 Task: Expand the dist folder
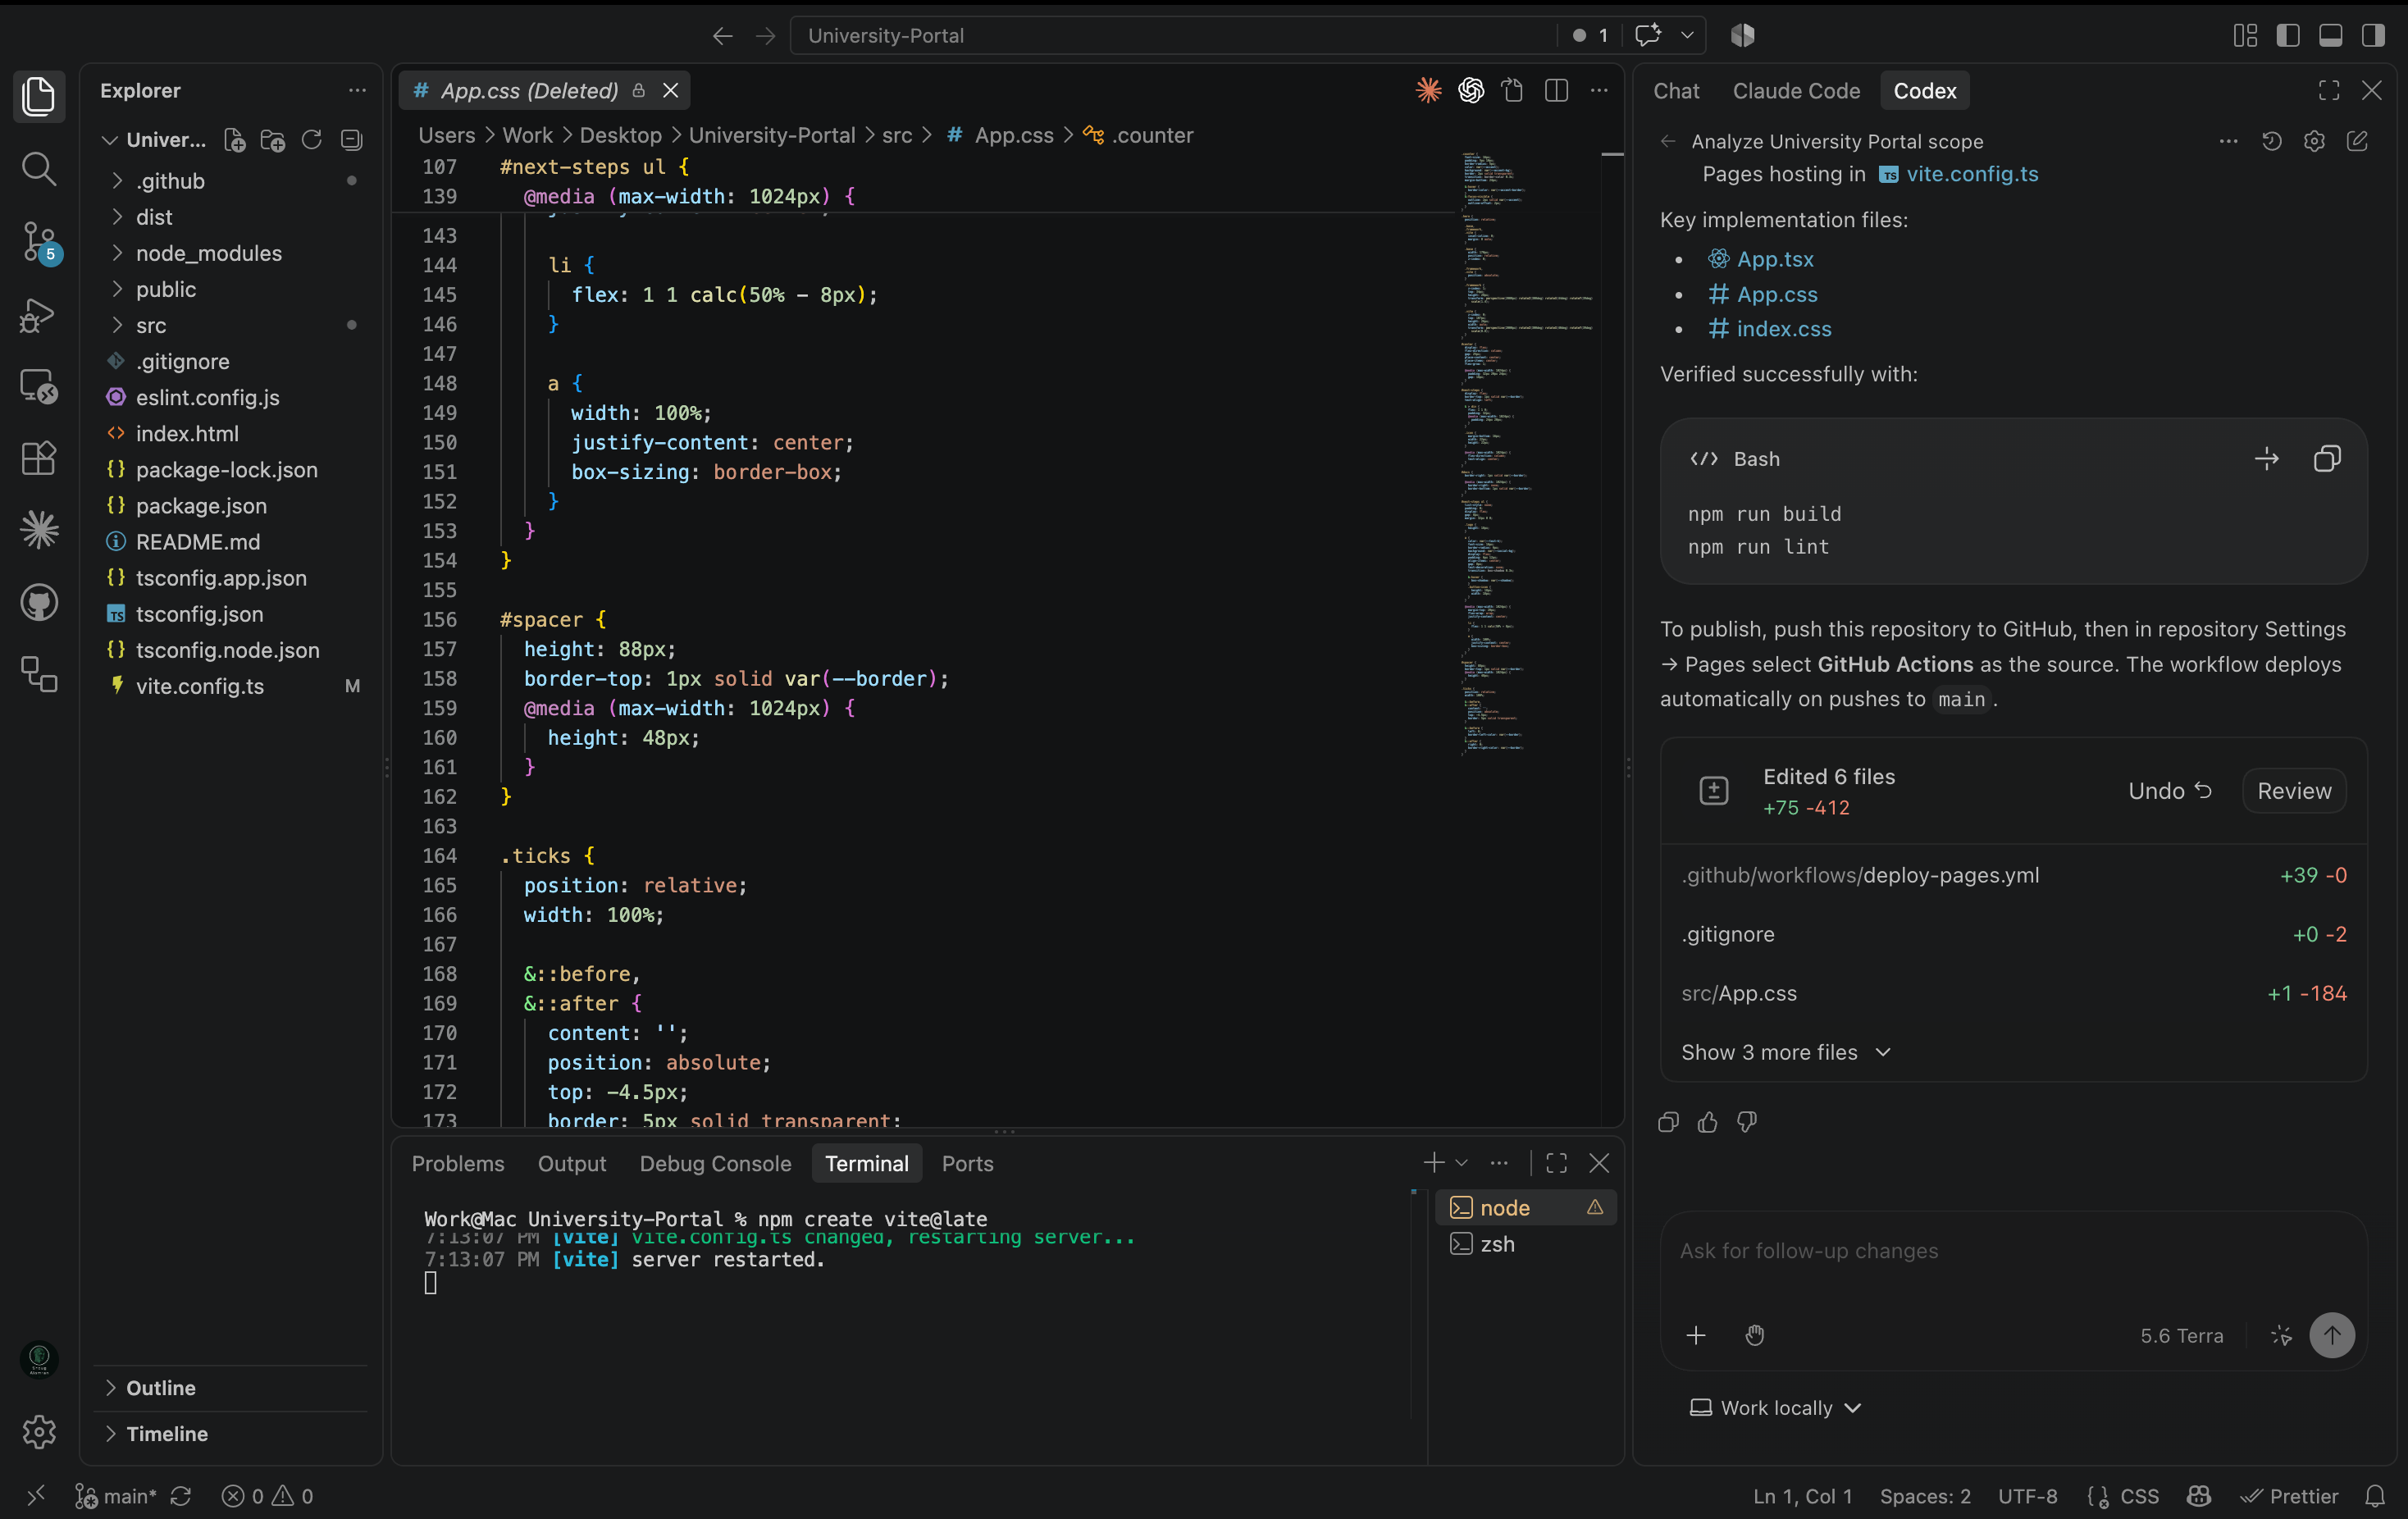coord(232,217)
